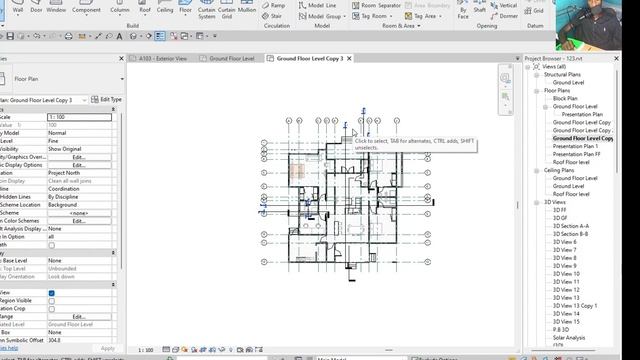Close the Project Browser panel
Image resolution: width=640 pixels, height=360 pixels.
coord(616,59)
